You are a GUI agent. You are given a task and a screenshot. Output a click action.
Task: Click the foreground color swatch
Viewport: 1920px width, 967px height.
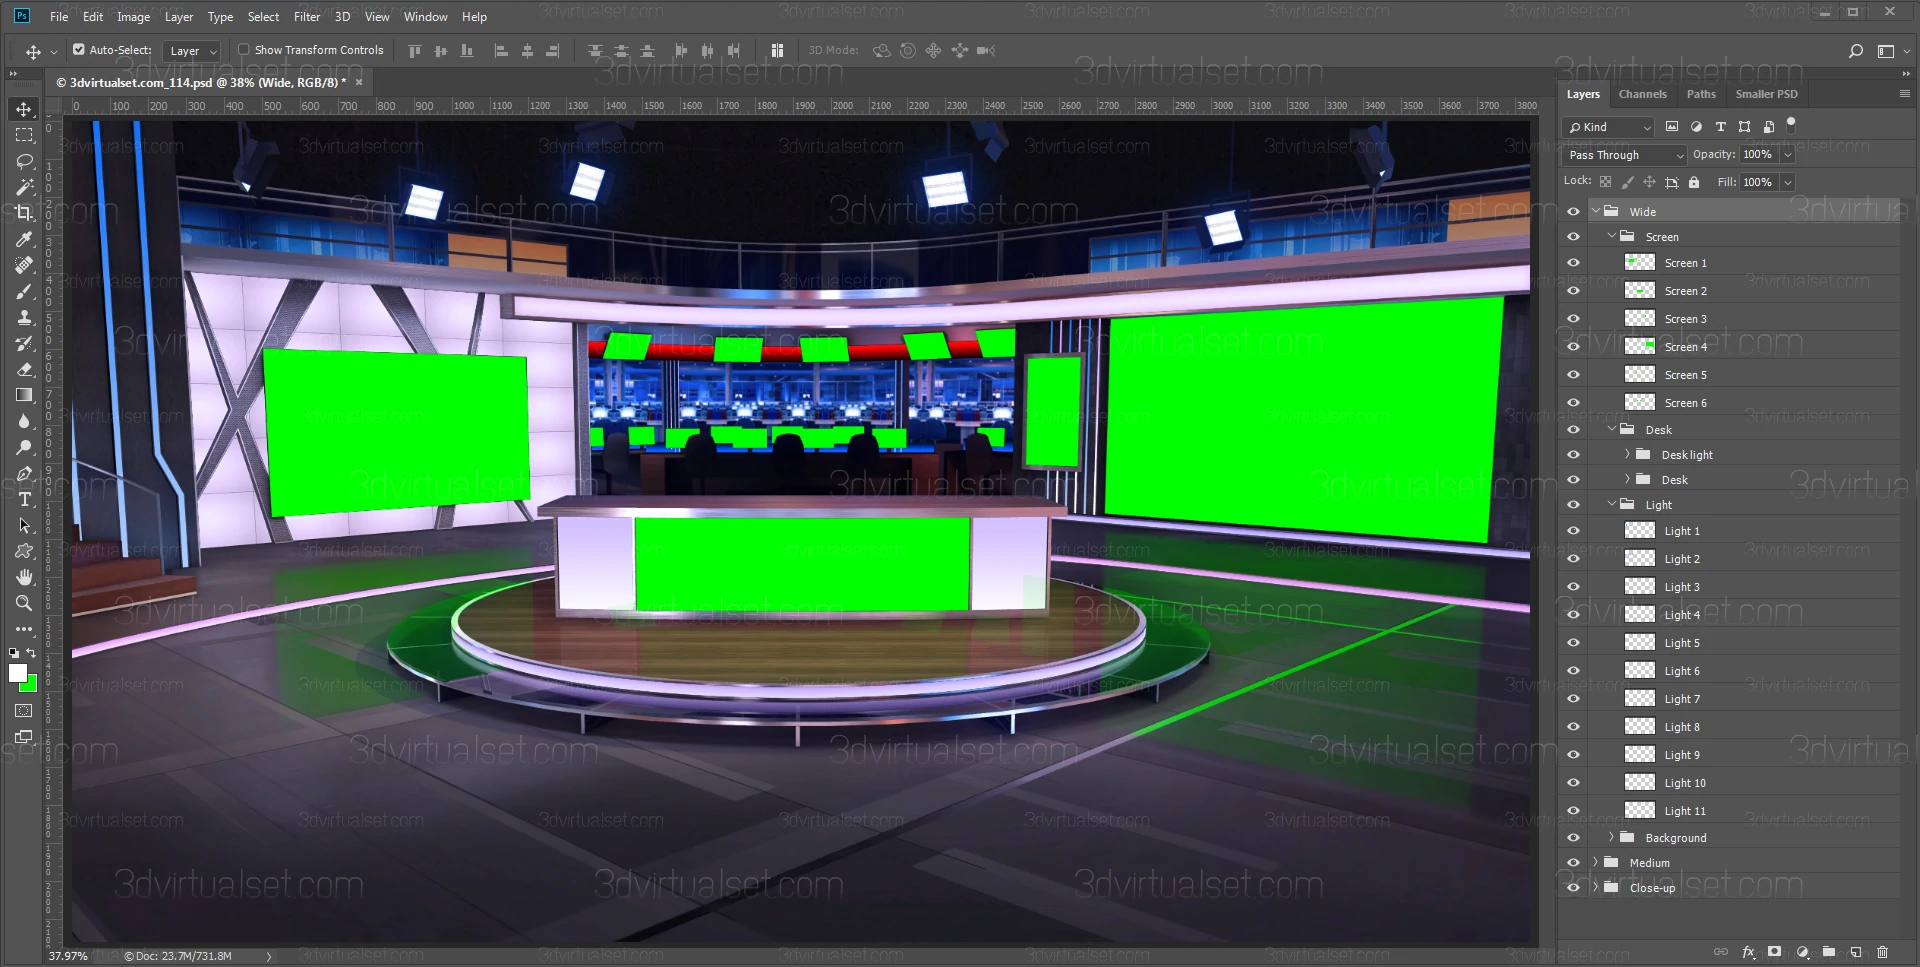[x=17, y=673]
